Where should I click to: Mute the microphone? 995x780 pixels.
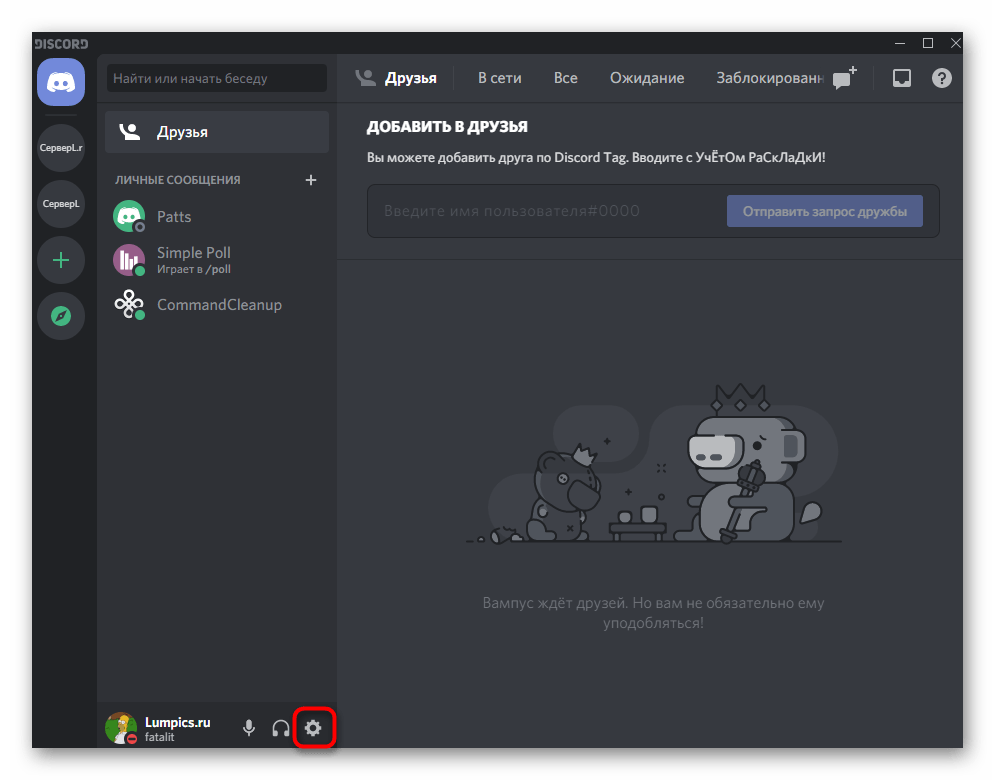click(249, 728)
